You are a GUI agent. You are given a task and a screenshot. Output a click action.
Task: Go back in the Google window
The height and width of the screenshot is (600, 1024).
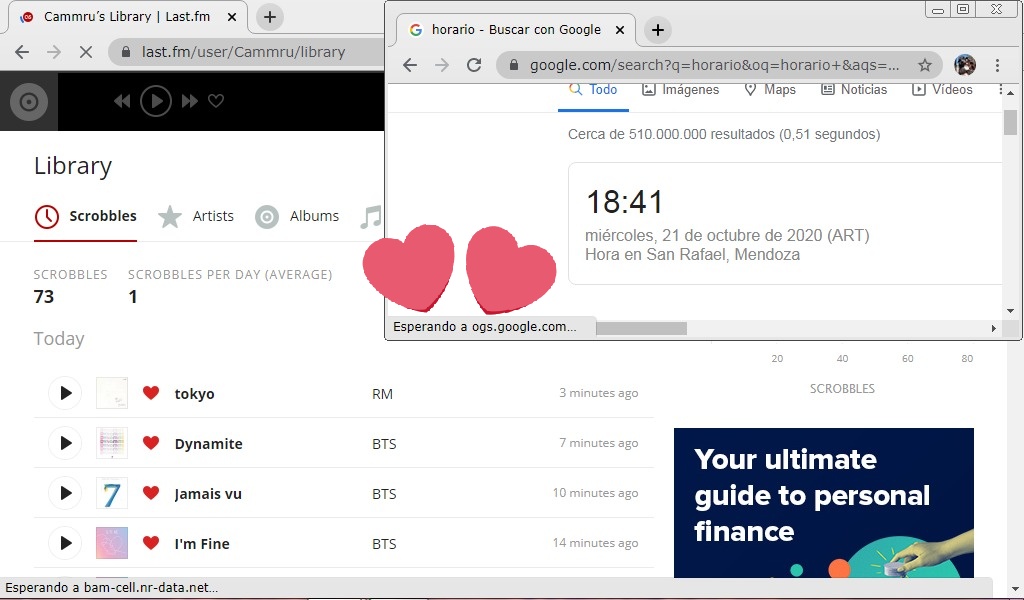(x=409, y=65)
